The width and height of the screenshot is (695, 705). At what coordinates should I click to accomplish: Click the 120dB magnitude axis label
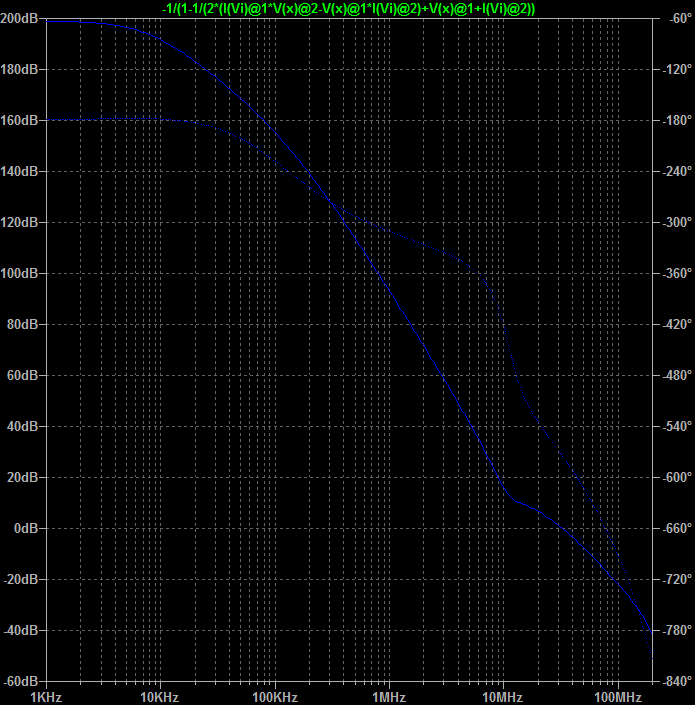19,223
